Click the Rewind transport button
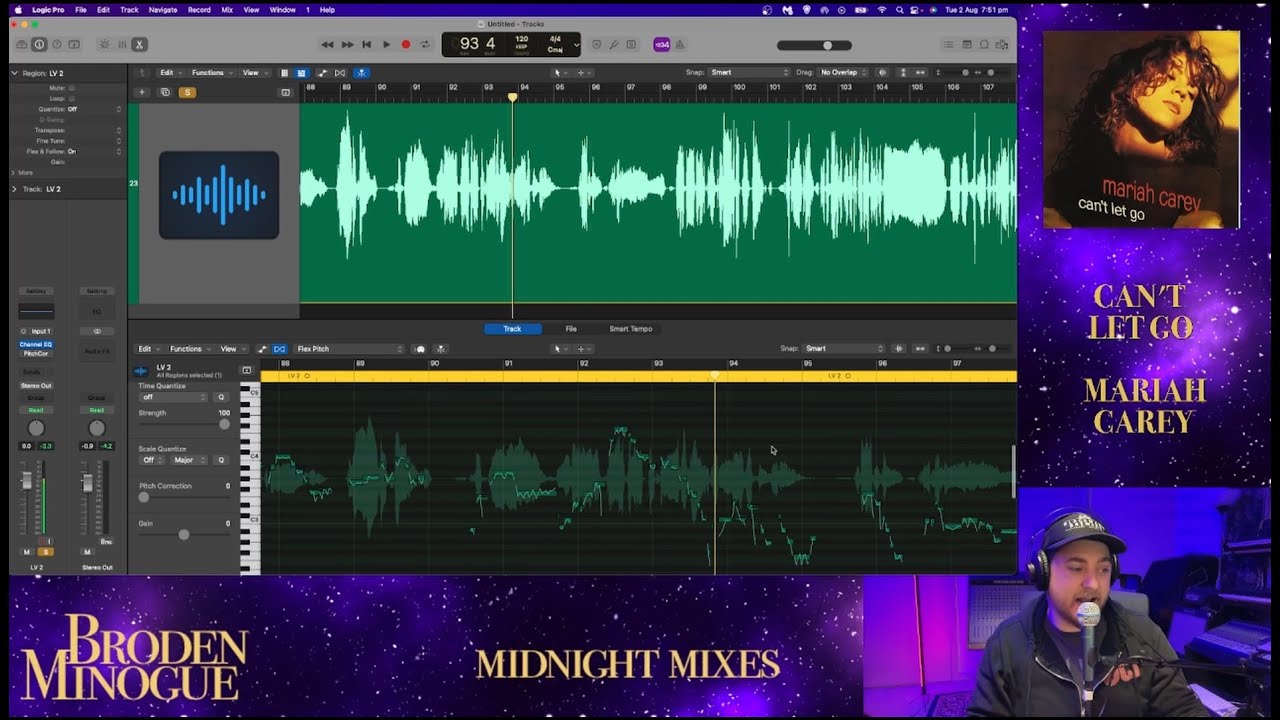This screenshot has height=720, width=1280. coord(327,44)
